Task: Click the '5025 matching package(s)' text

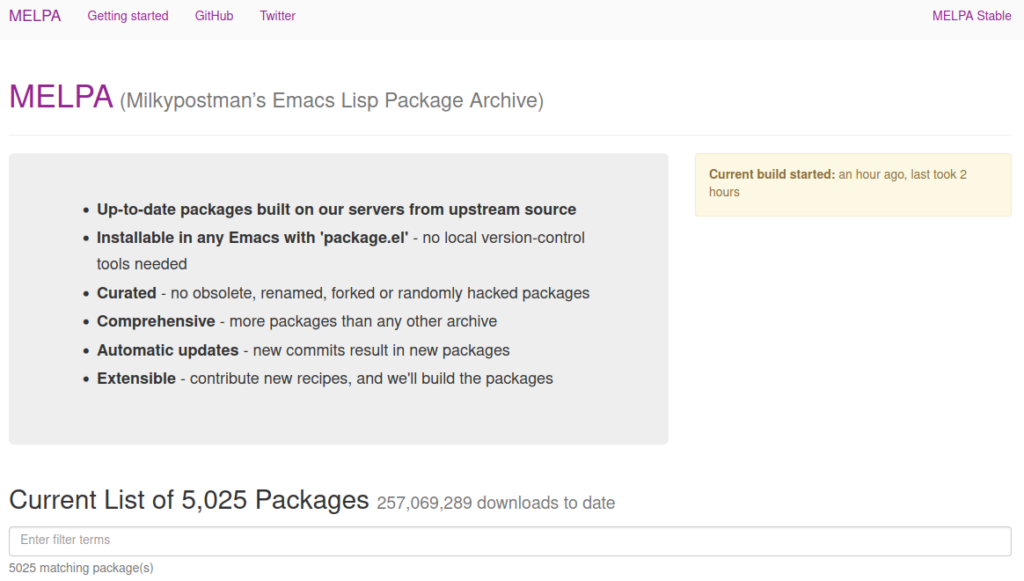Action: 81,568
